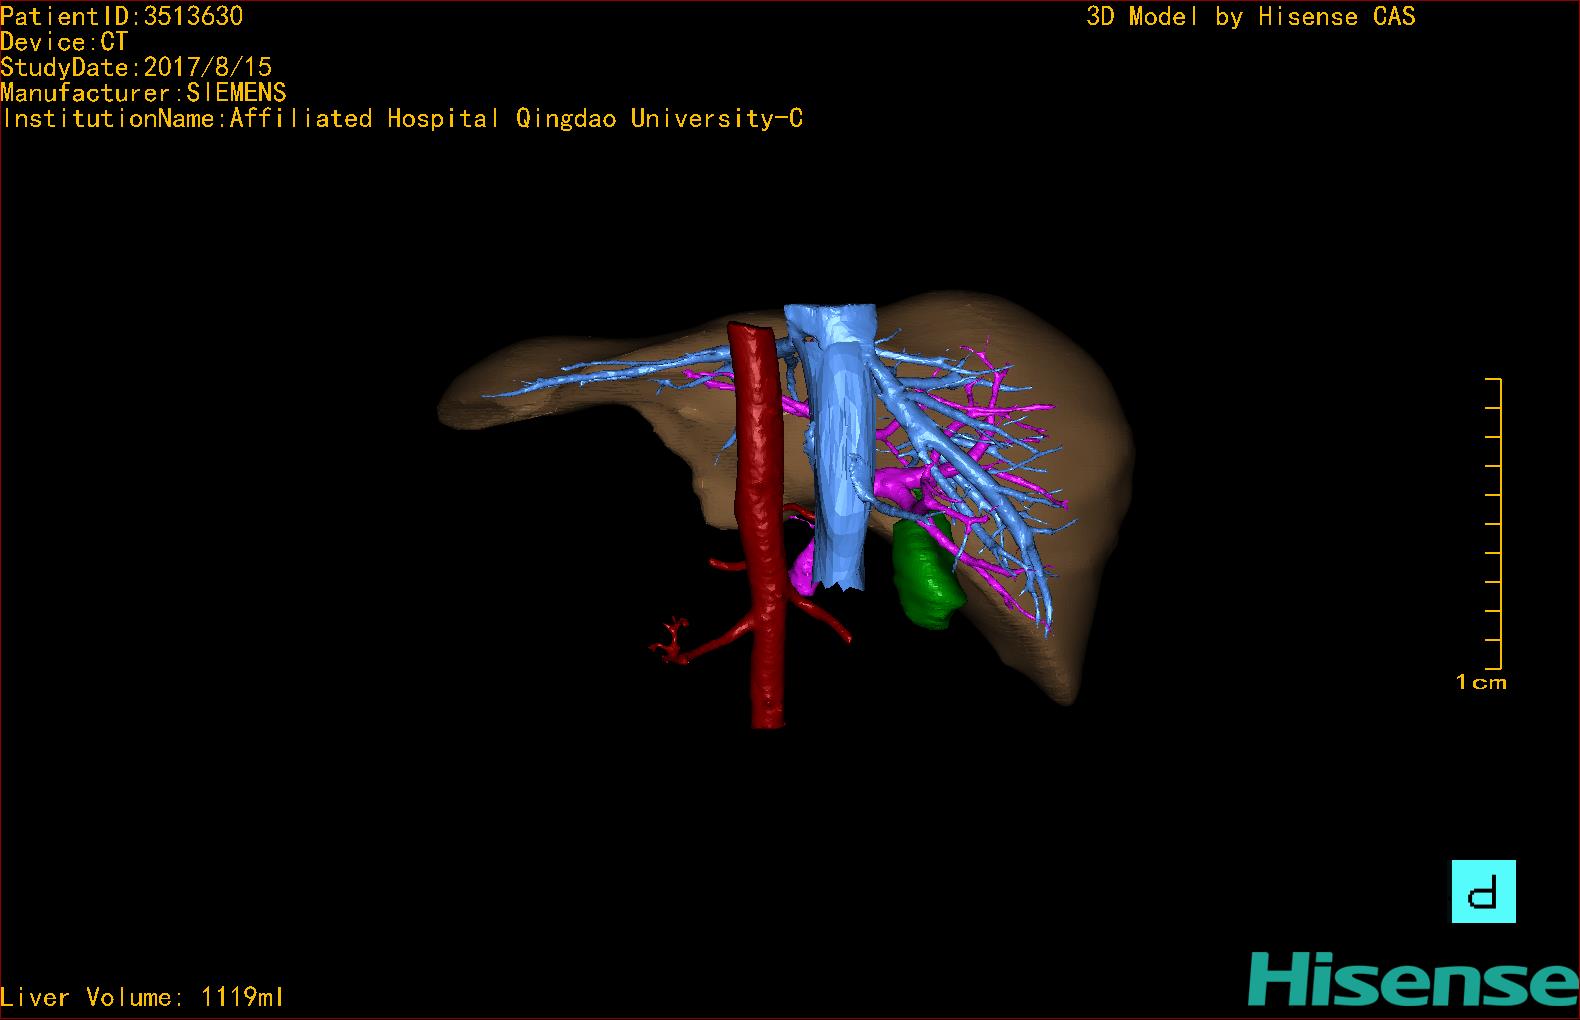Click the 1cm scale label
Viewport: 1580px width, 1020px height.
tap(1481, 682)
